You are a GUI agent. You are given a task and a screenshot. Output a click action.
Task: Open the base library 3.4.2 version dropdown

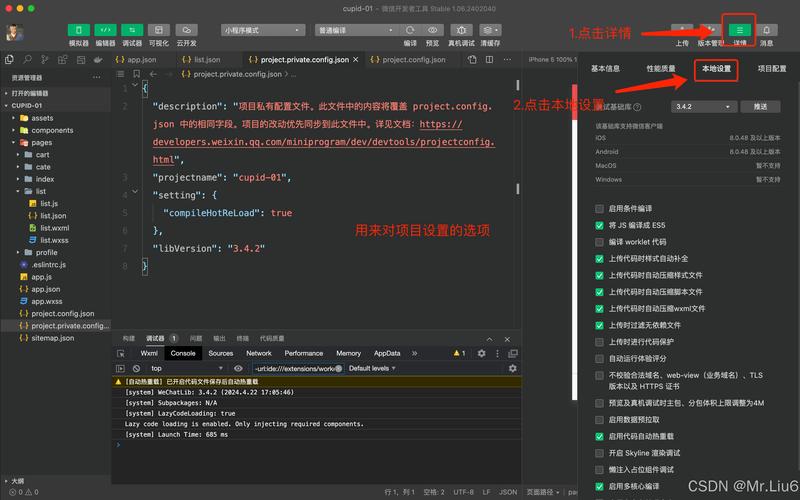[x=704, y=107]
